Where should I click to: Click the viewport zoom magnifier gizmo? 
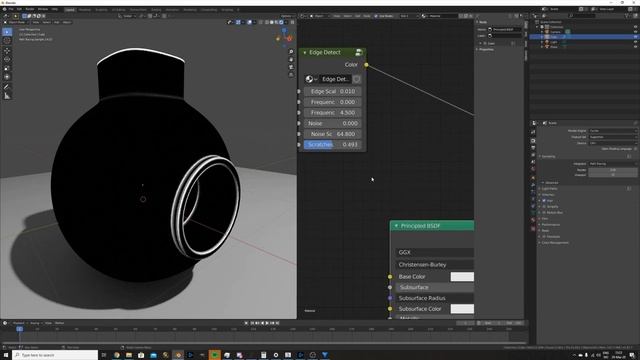coord(291,52)
